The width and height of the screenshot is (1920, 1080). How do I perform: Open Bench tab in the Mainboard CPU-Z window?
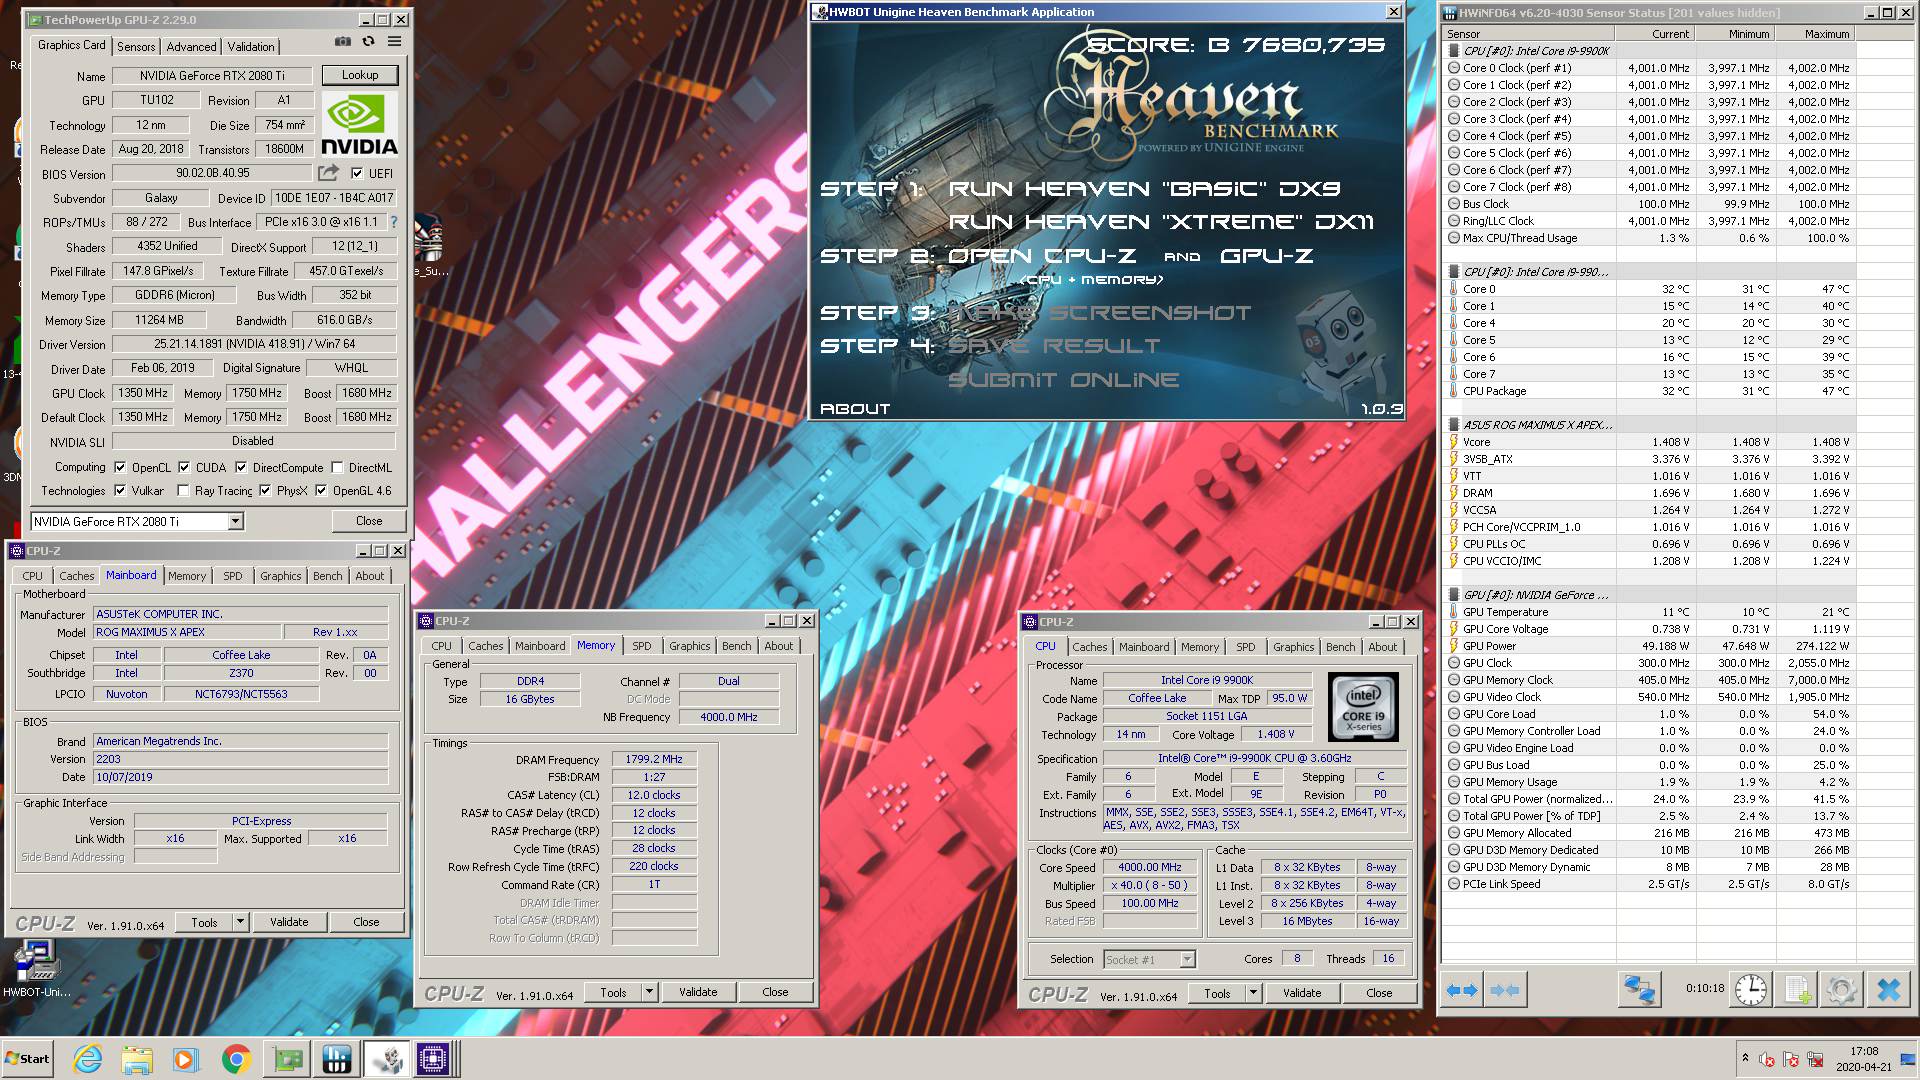327,576
